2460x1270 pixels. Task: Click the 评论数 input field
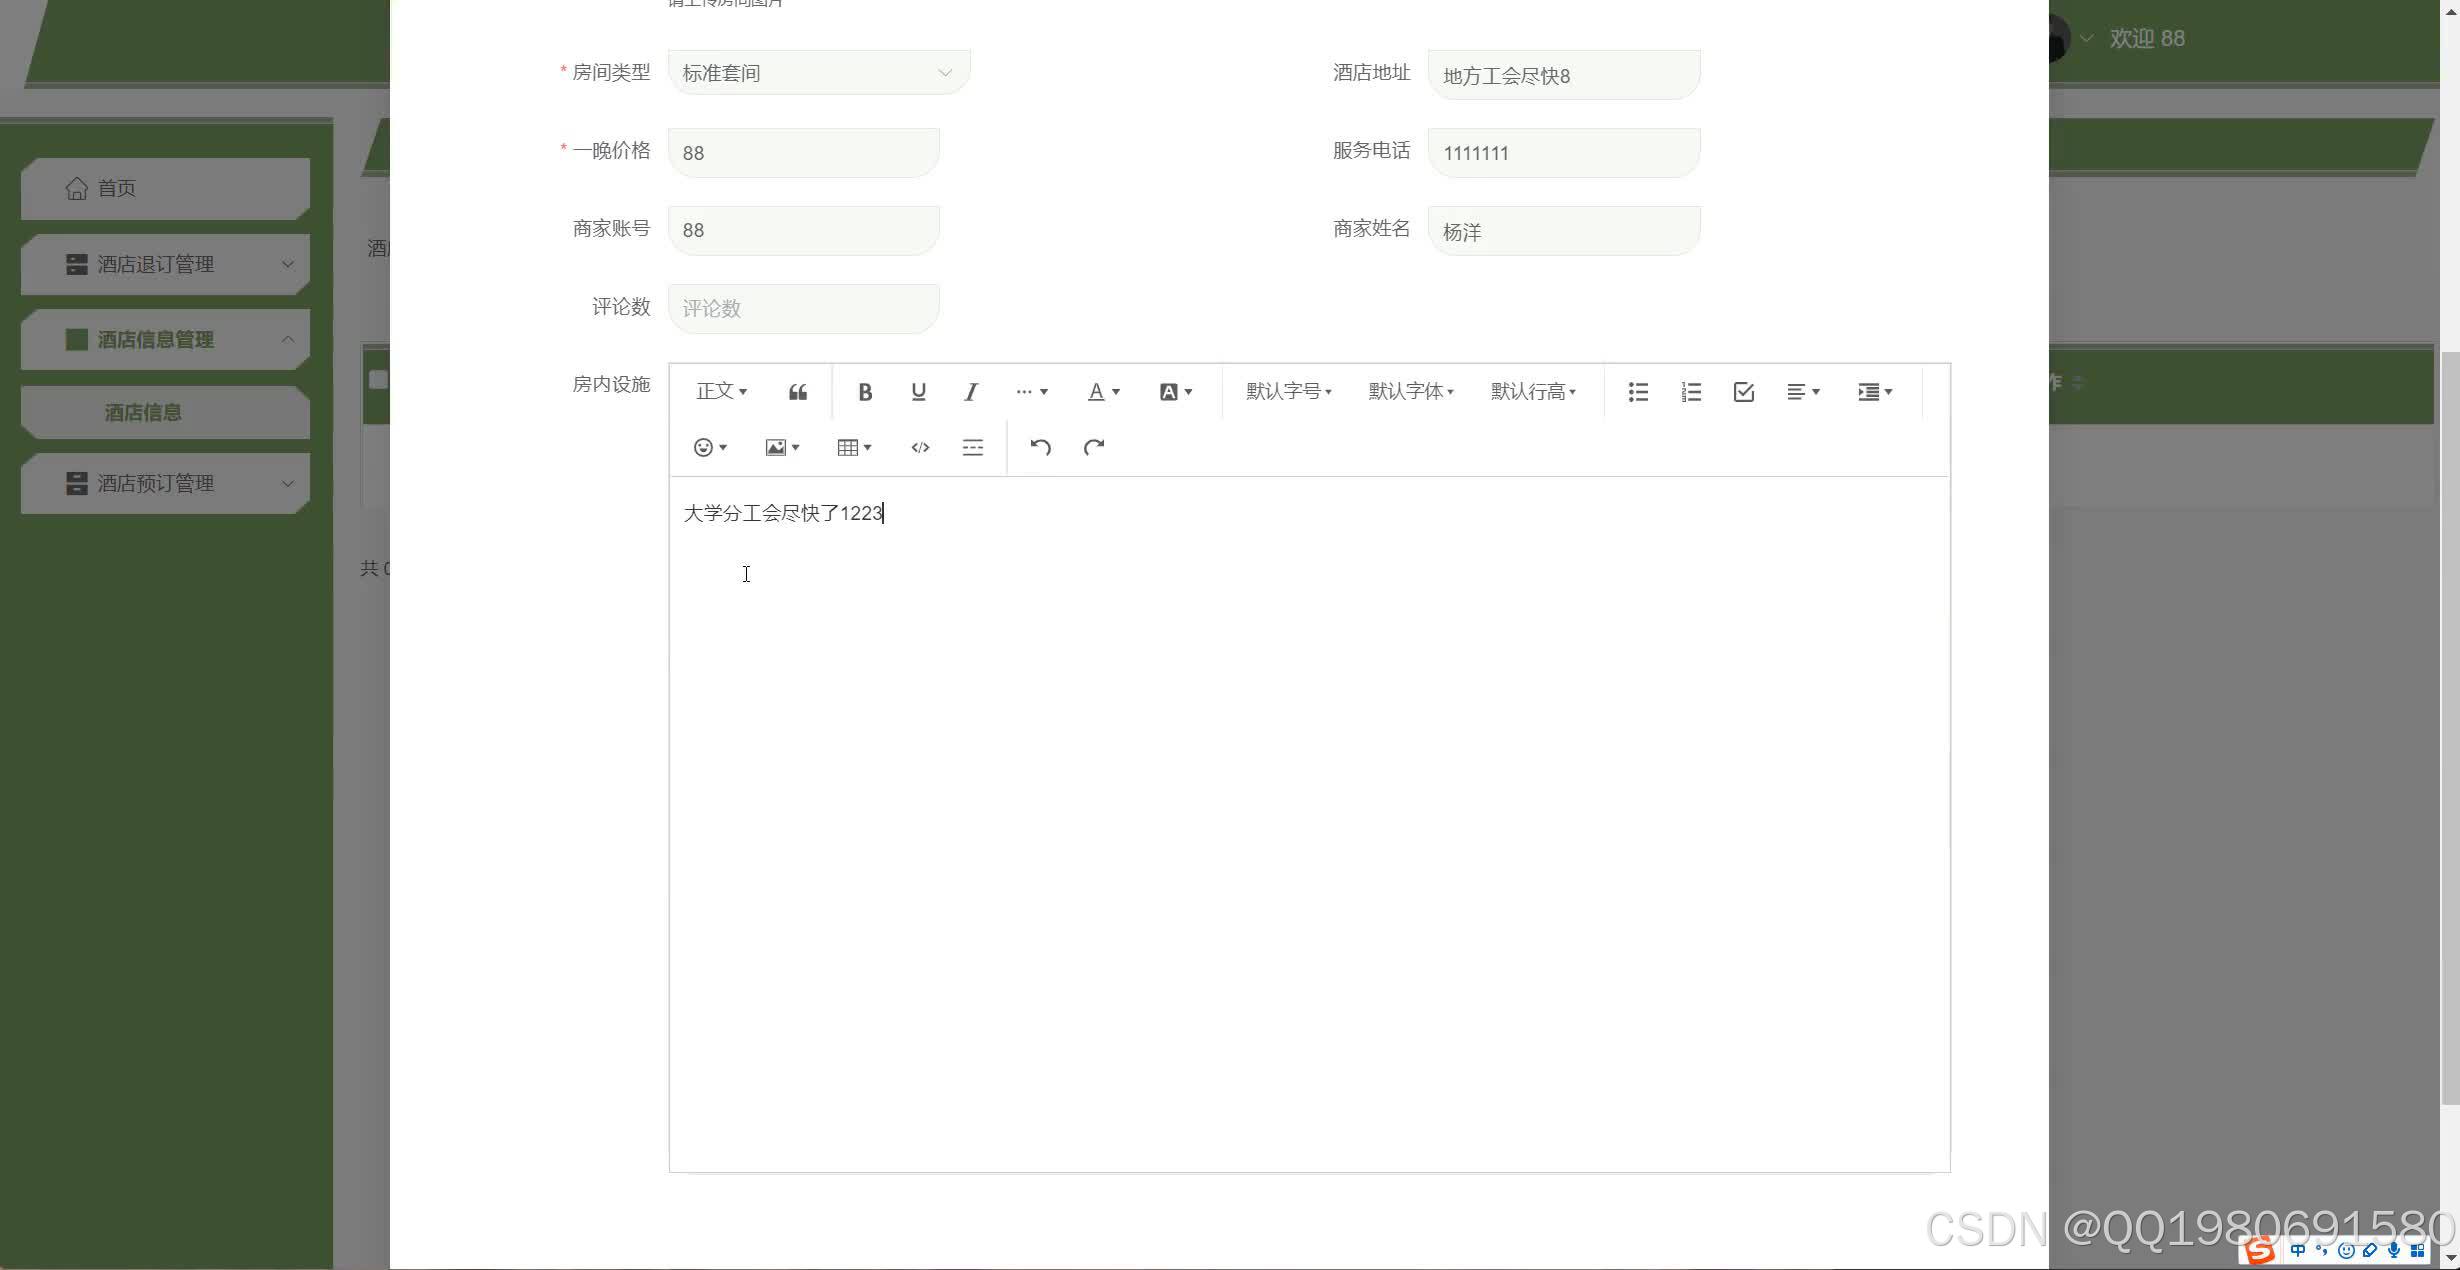click(x=803, y=308)
